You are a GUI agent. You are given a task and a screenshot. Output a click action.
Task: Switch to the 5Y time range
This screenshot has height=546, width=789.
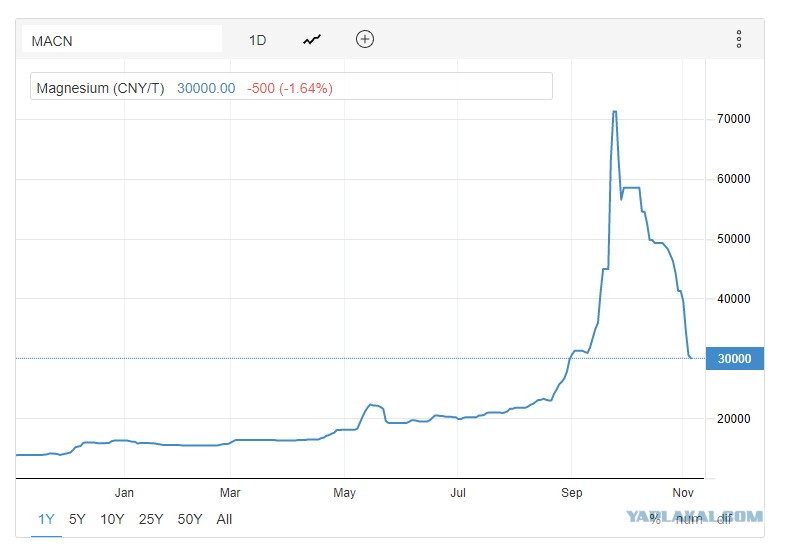[77, 519]
